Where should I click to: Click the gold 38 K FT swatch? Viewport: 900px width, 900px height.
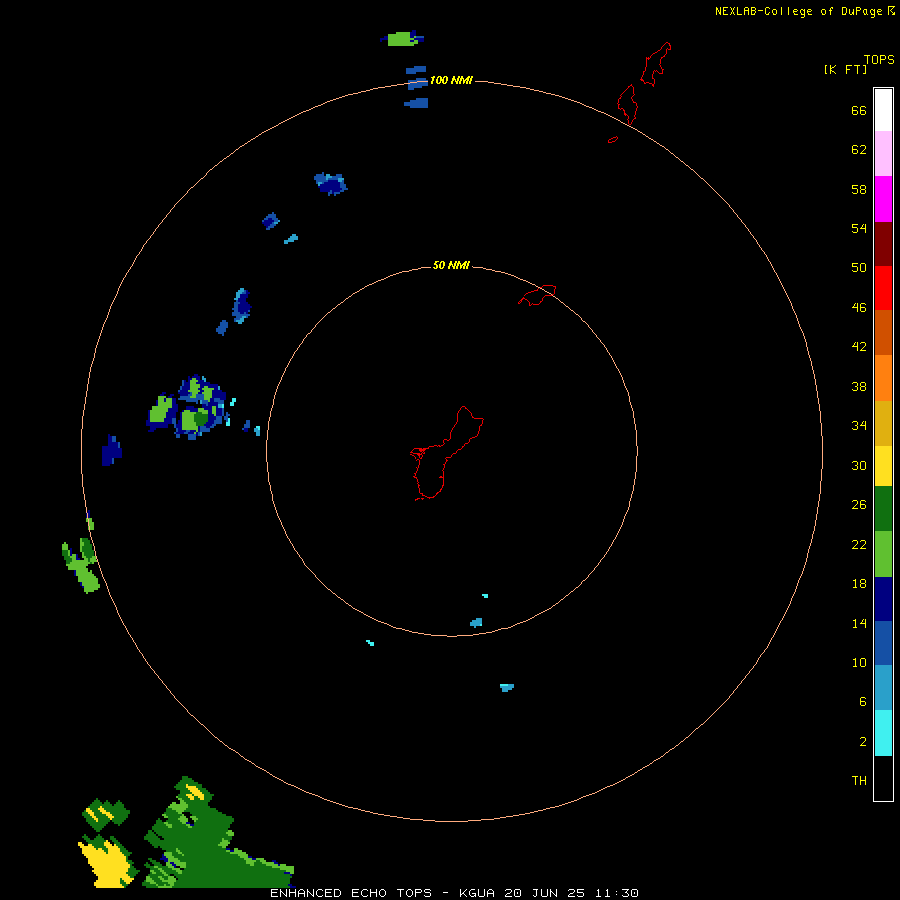(883, 423)
